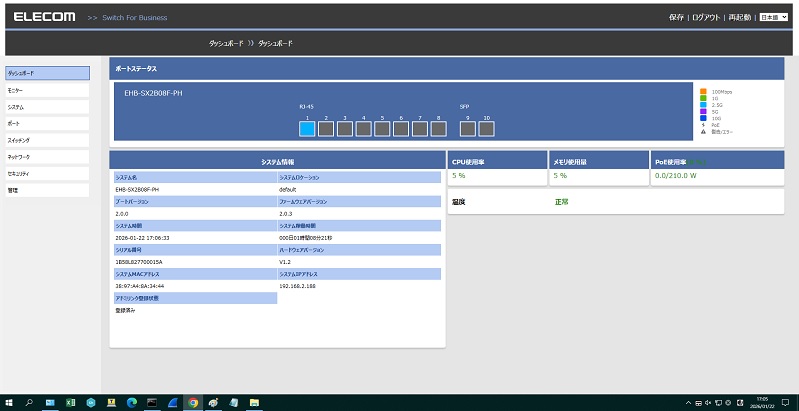This screenshot has height=411, width=799.
Task: Click the orange 100Mbps legend swatch
Action: (704, 91)
